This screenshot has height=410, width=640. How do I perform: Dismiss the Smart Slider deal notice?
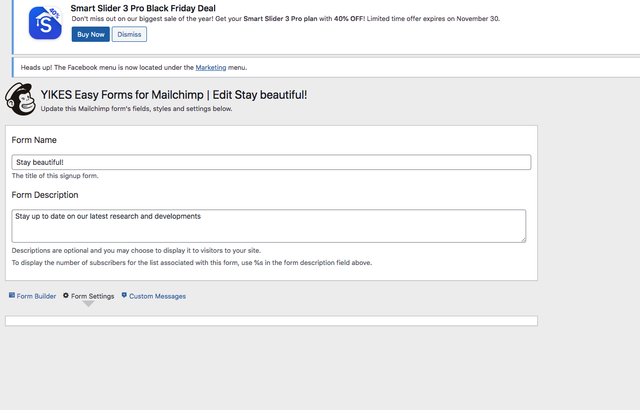pos(129,34)
